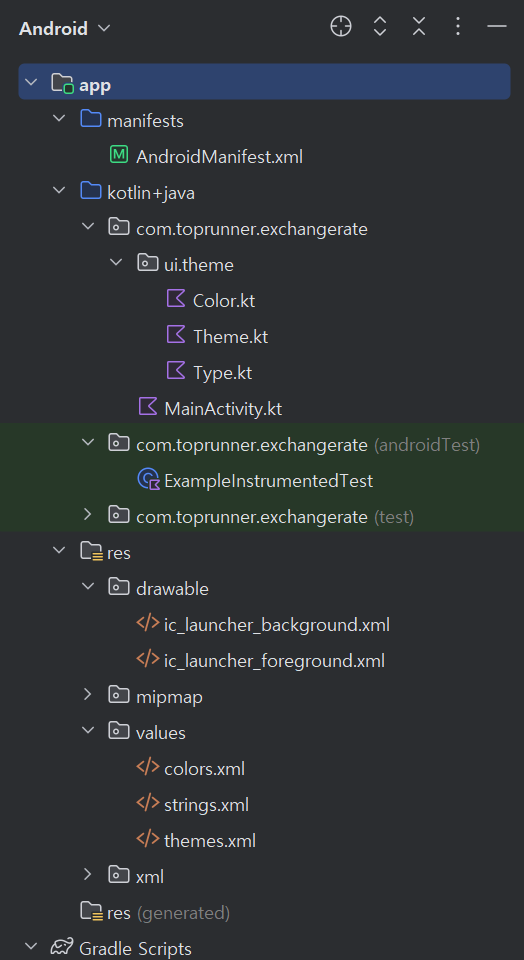Image resolution: width=524 pixels, height=960 pixels.
Task: Select the themes.xml file name
Action: [210, 841]
